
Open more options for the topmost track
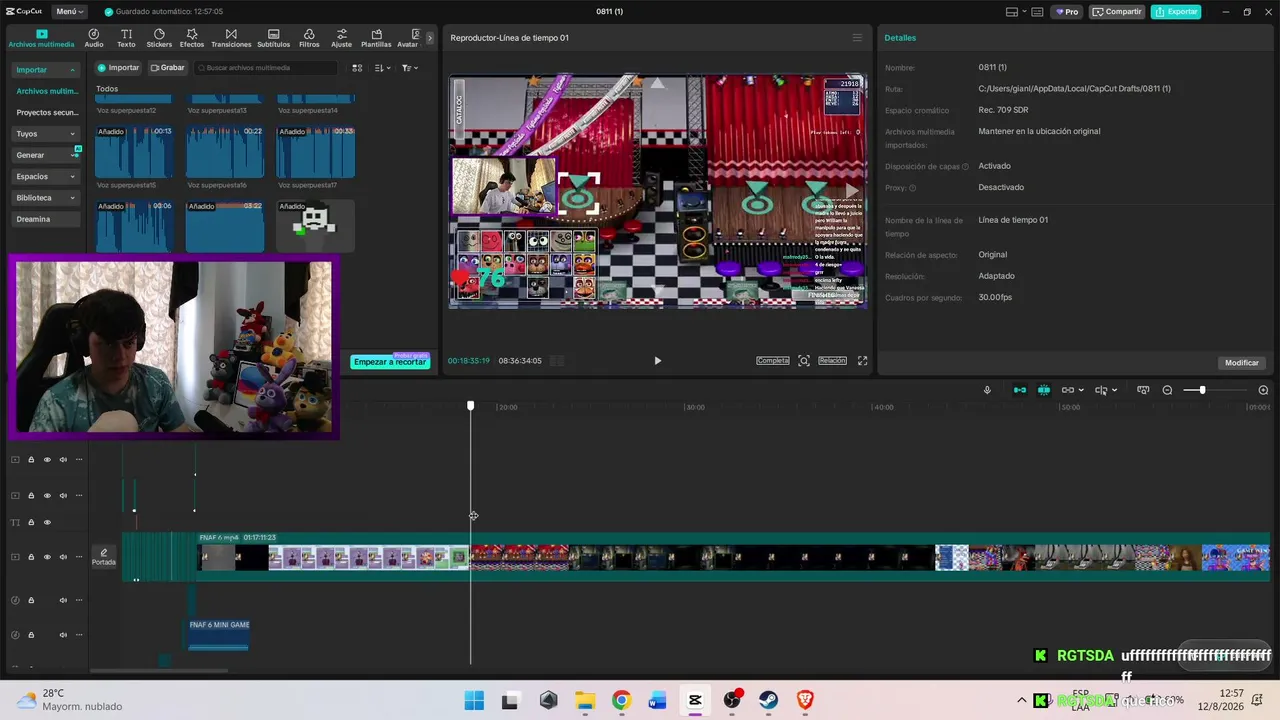79,460
